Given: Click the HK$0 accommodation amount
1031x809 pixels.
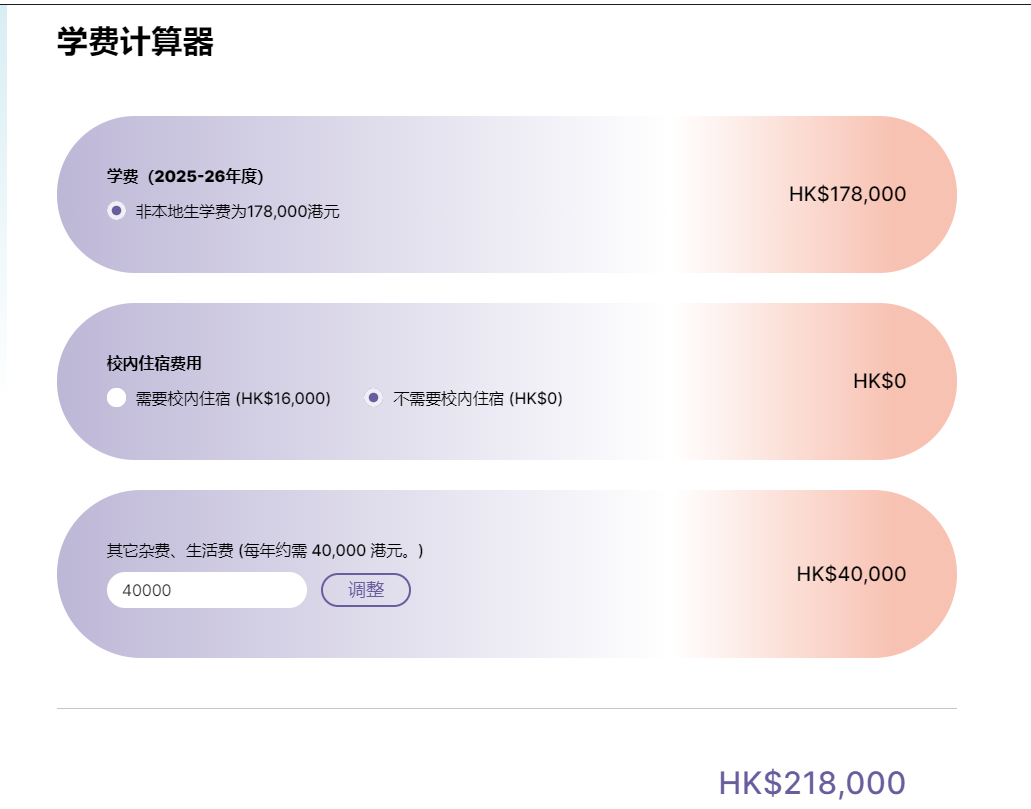Looking at the screenshot, I should 879,381.
